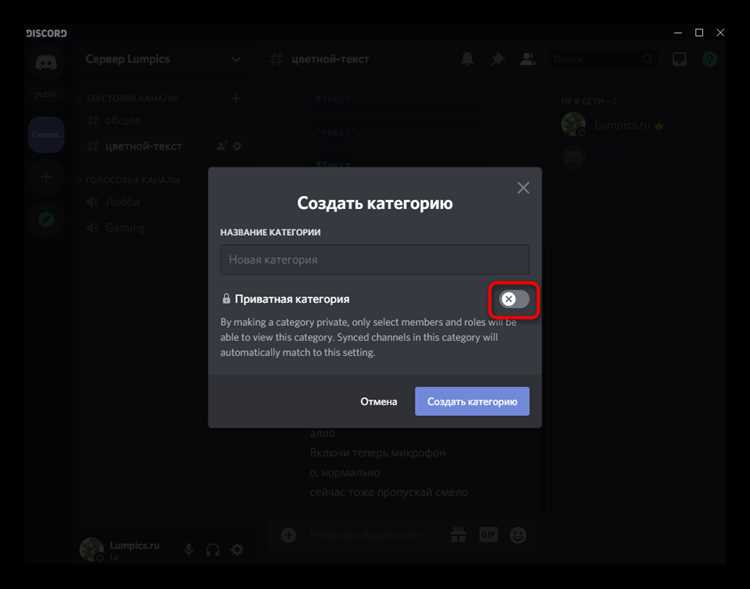The image size is (750, 589).
Task: Open emoji picker in message box
Action: (518, 535)
